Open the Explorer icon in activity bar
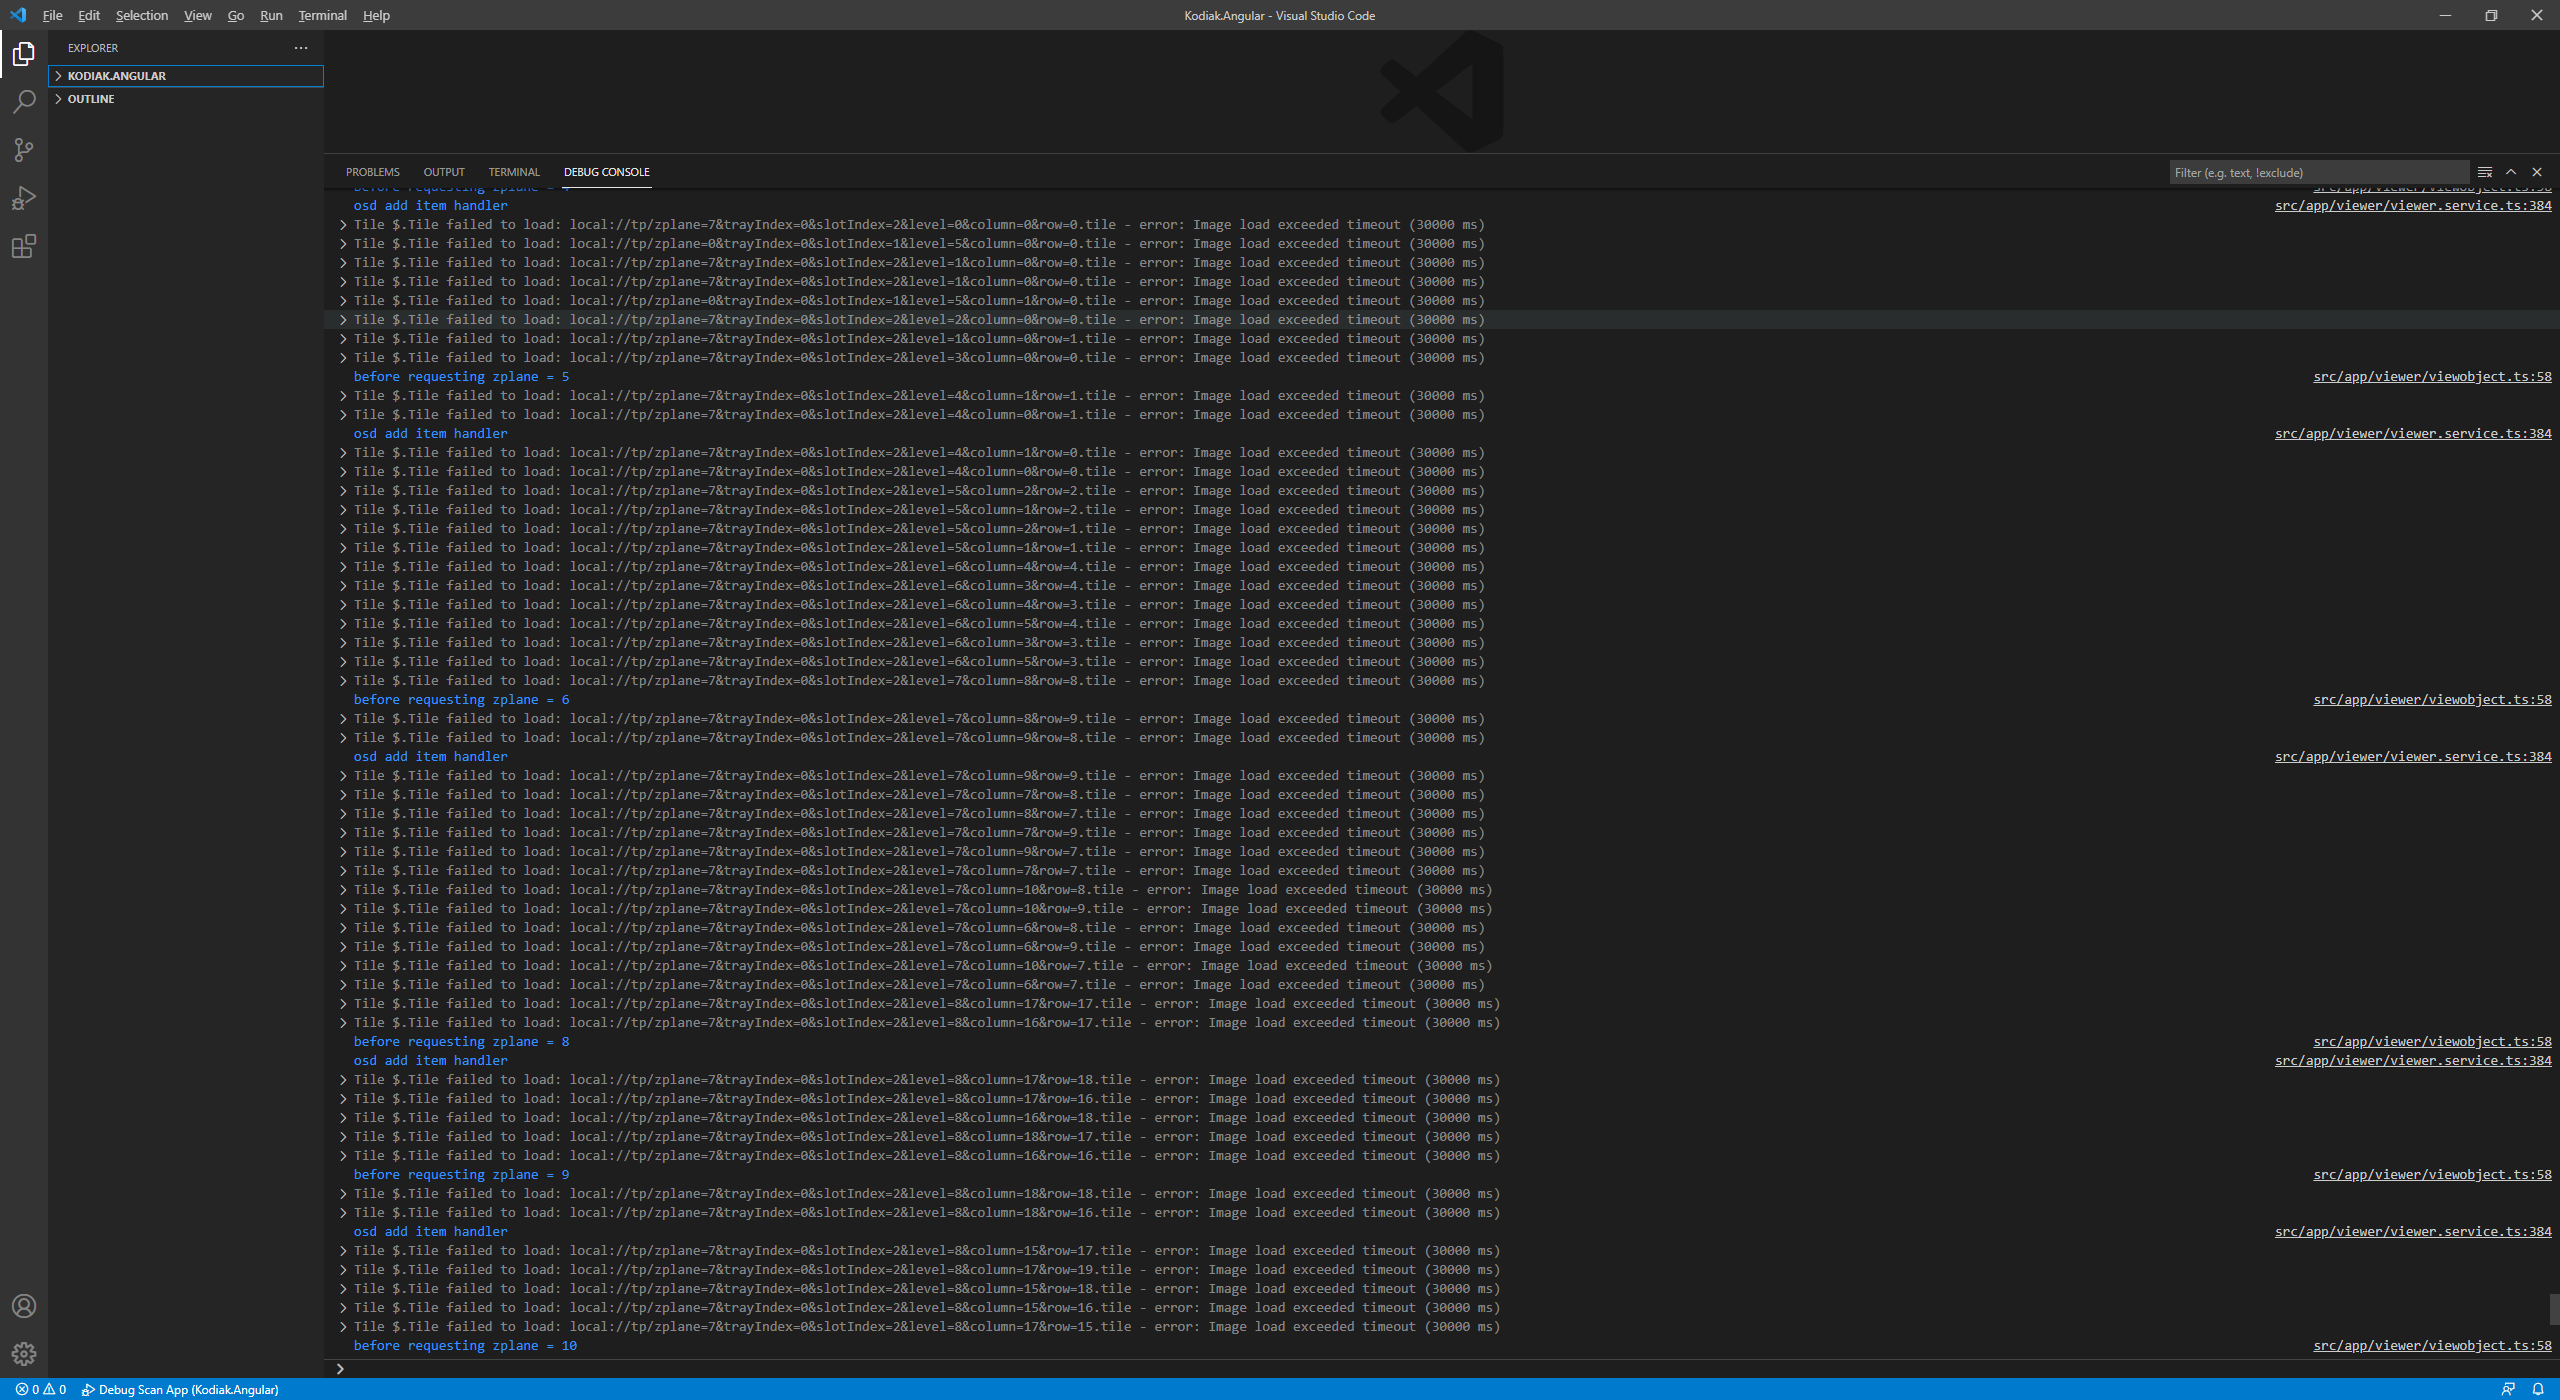Image resolution: width=2560 pixels, height=1400 pixels. (x=24, y=55)
